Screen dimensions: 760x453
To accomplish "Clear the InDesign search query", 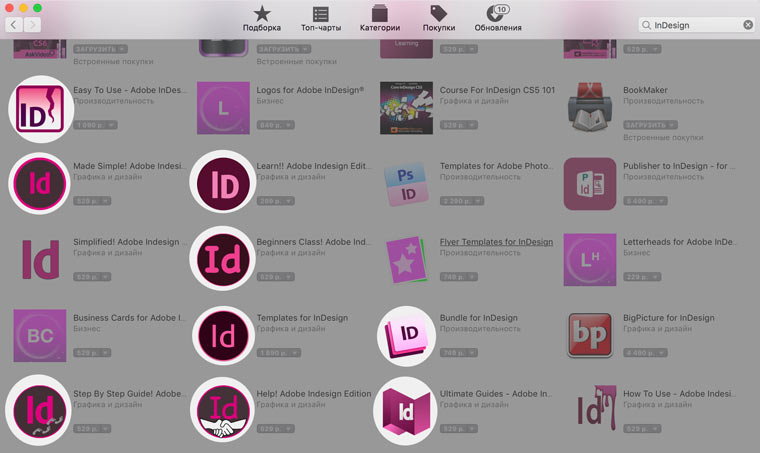I will (x=748, y=25).
